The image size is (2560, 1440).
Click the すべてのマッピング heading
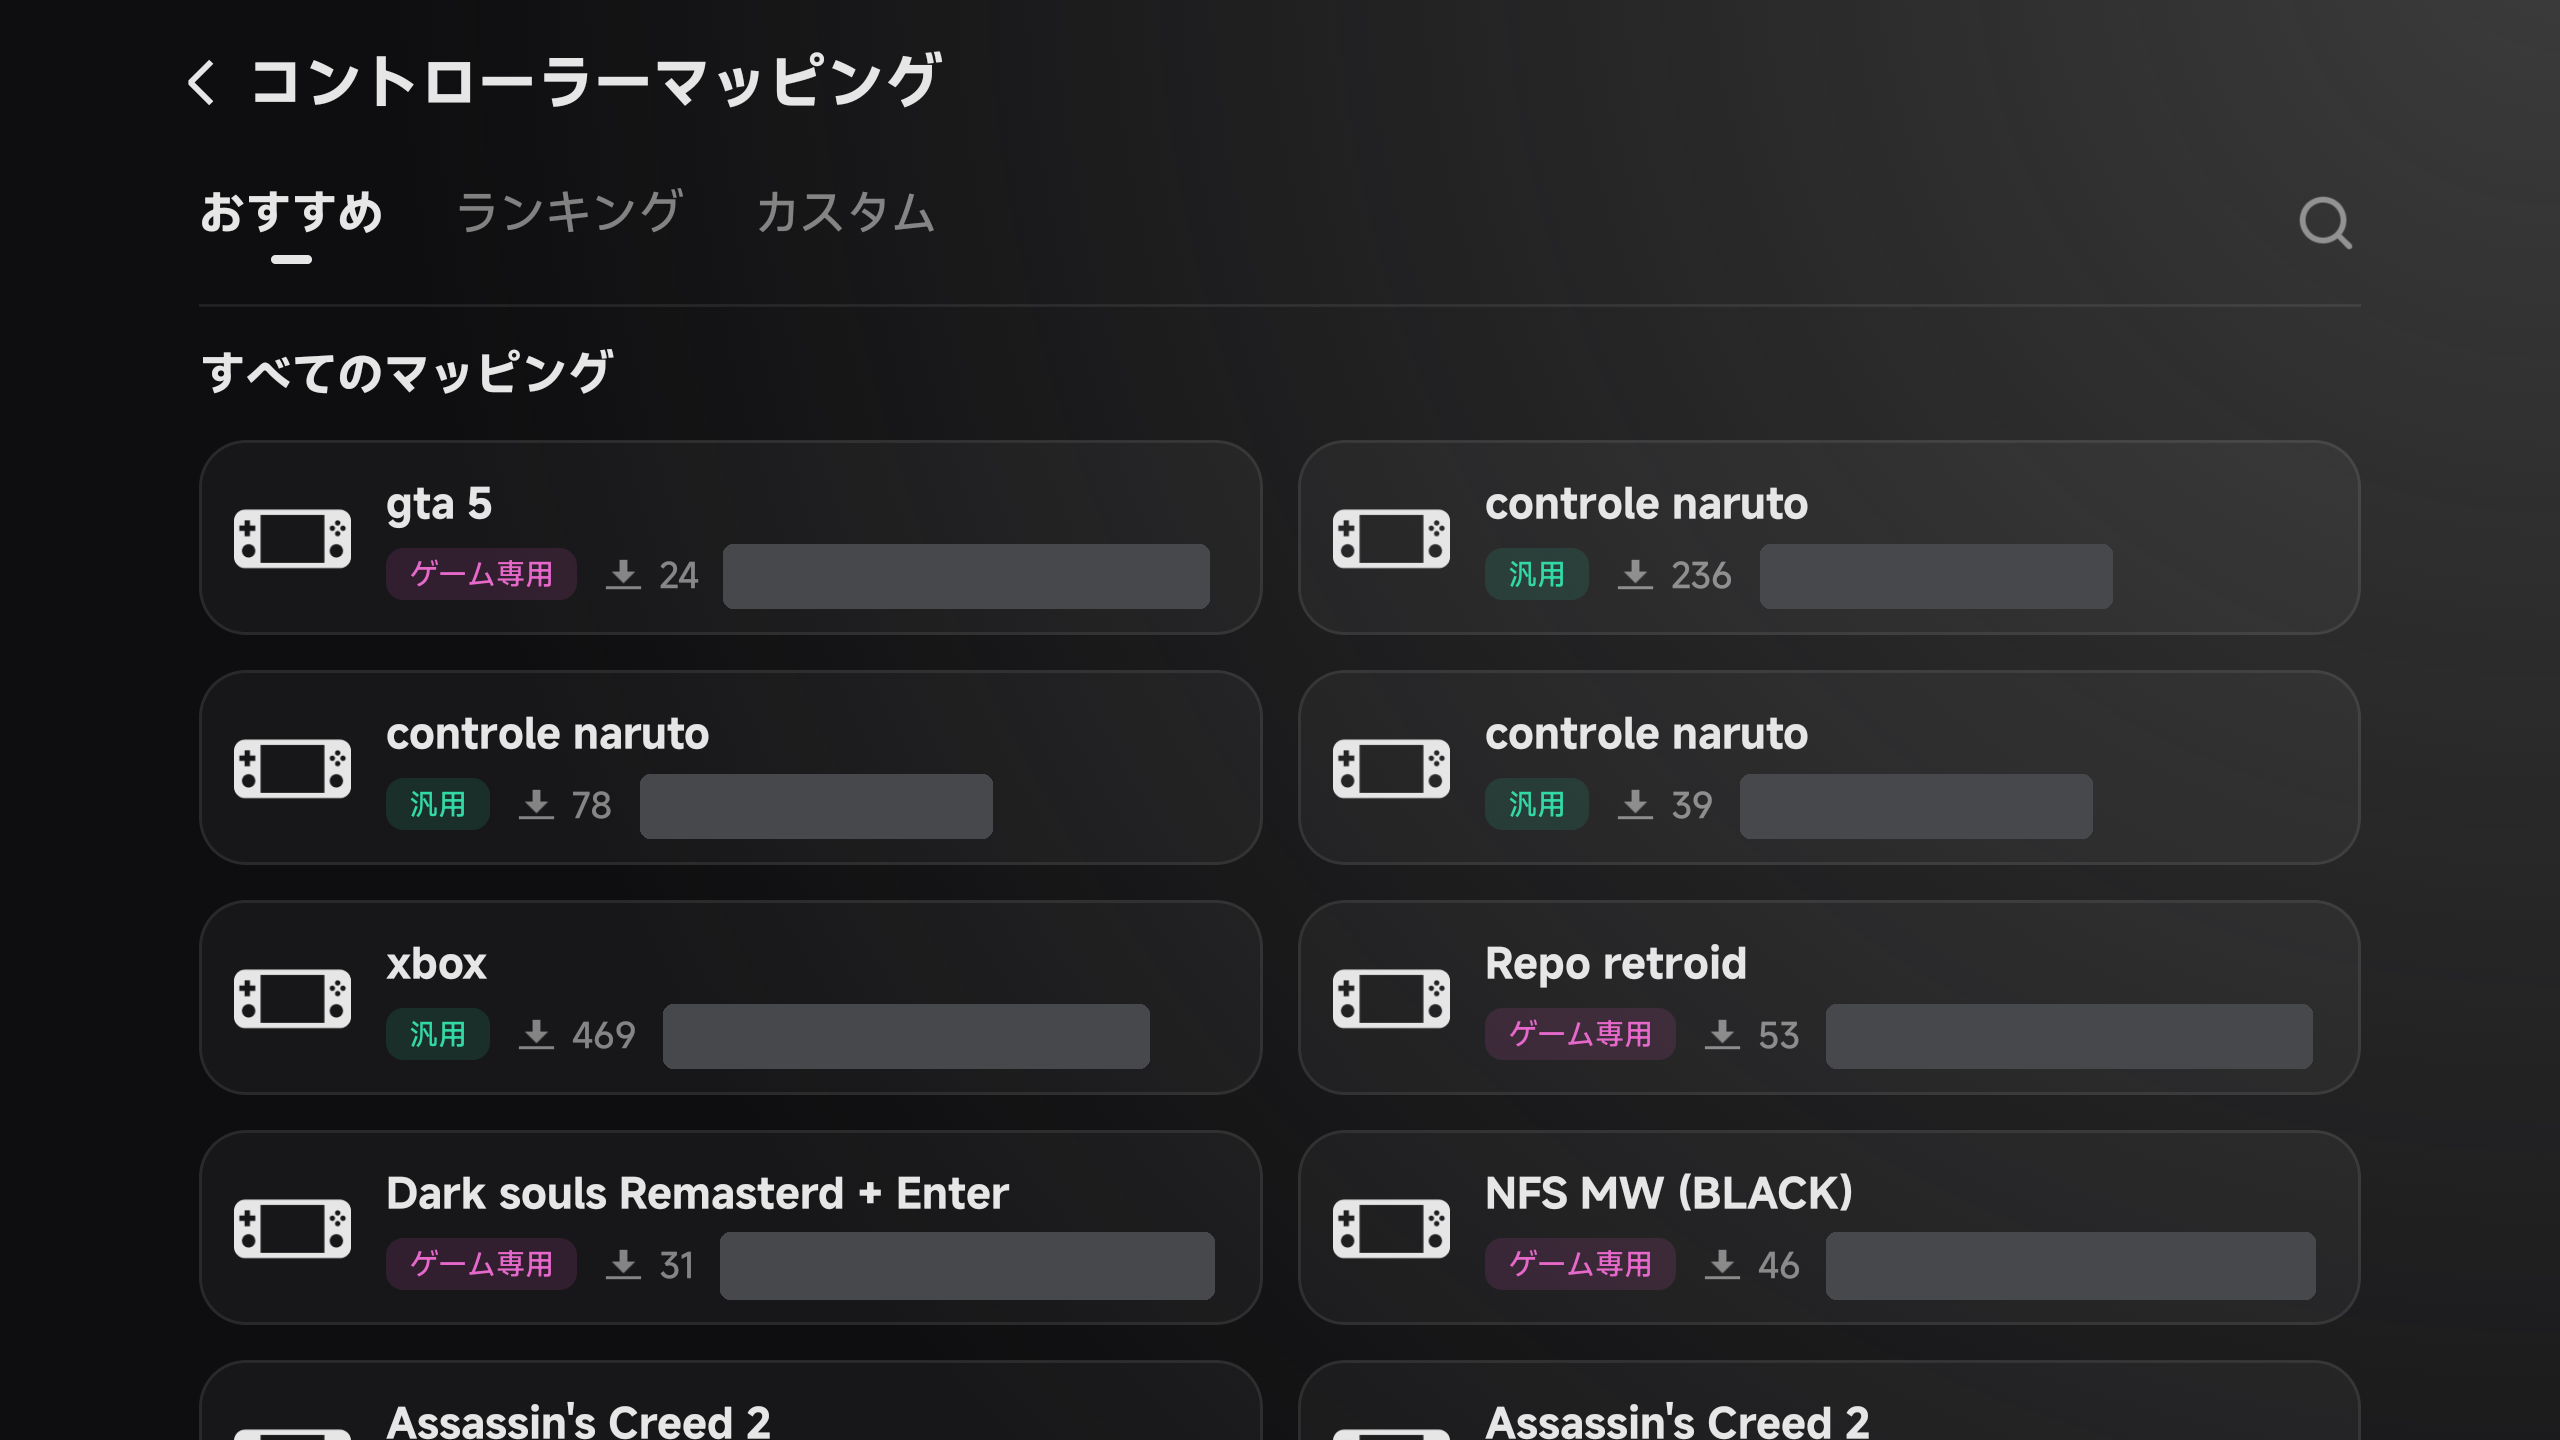[406, 372]
